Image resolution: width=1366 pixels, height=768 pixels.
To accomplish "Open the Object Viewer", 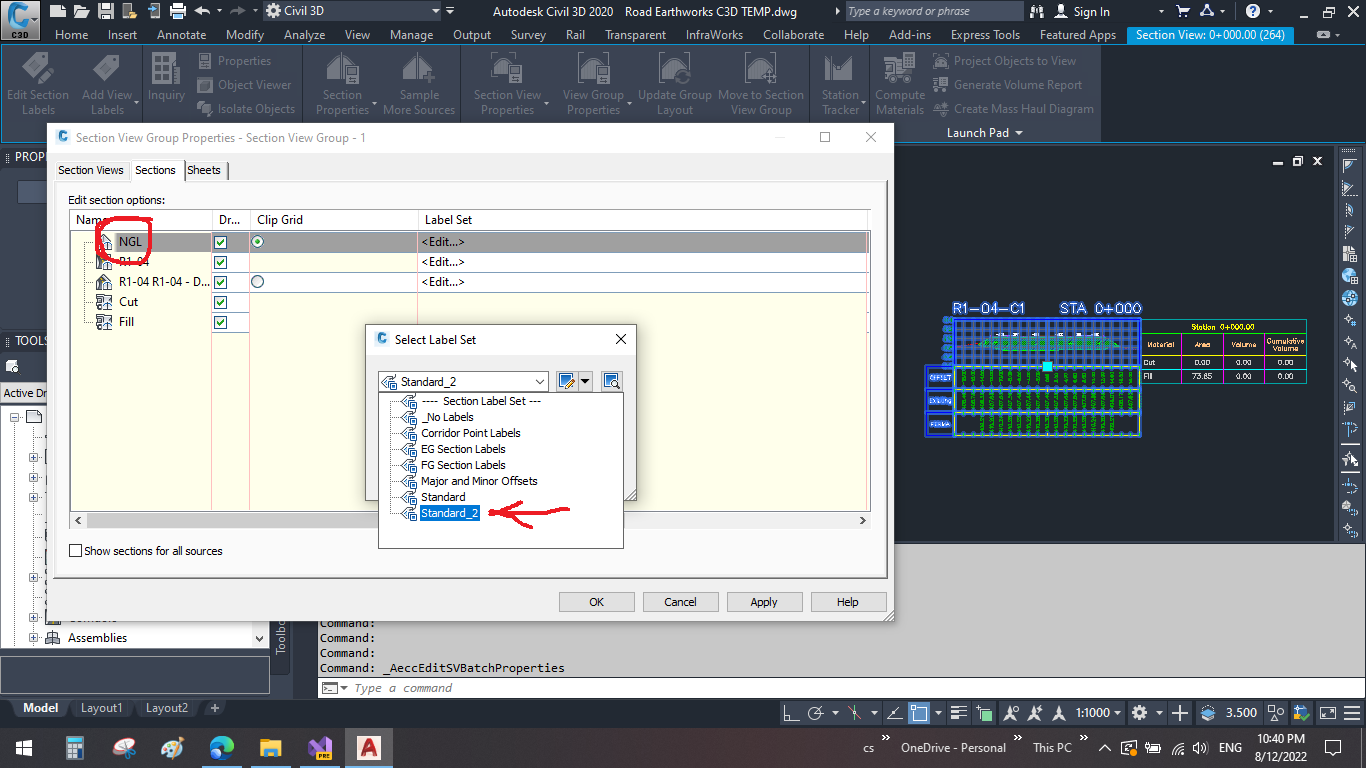I will (245, 85).
